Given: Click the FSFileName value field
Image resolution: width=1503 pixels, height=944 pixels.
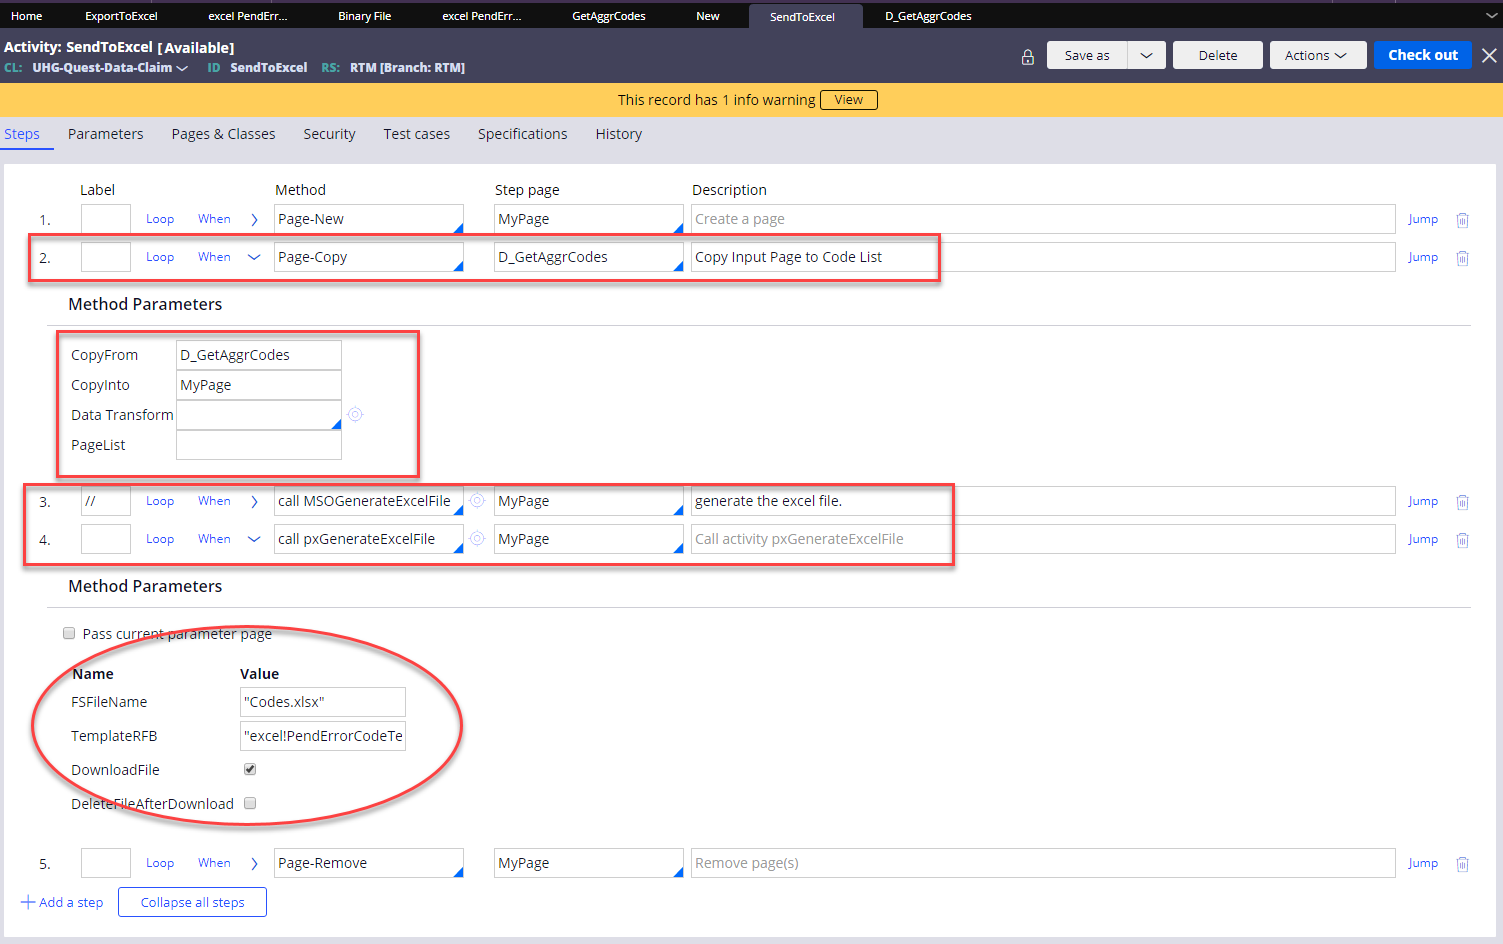Looking at the screenshot, I should pos(322,702).
